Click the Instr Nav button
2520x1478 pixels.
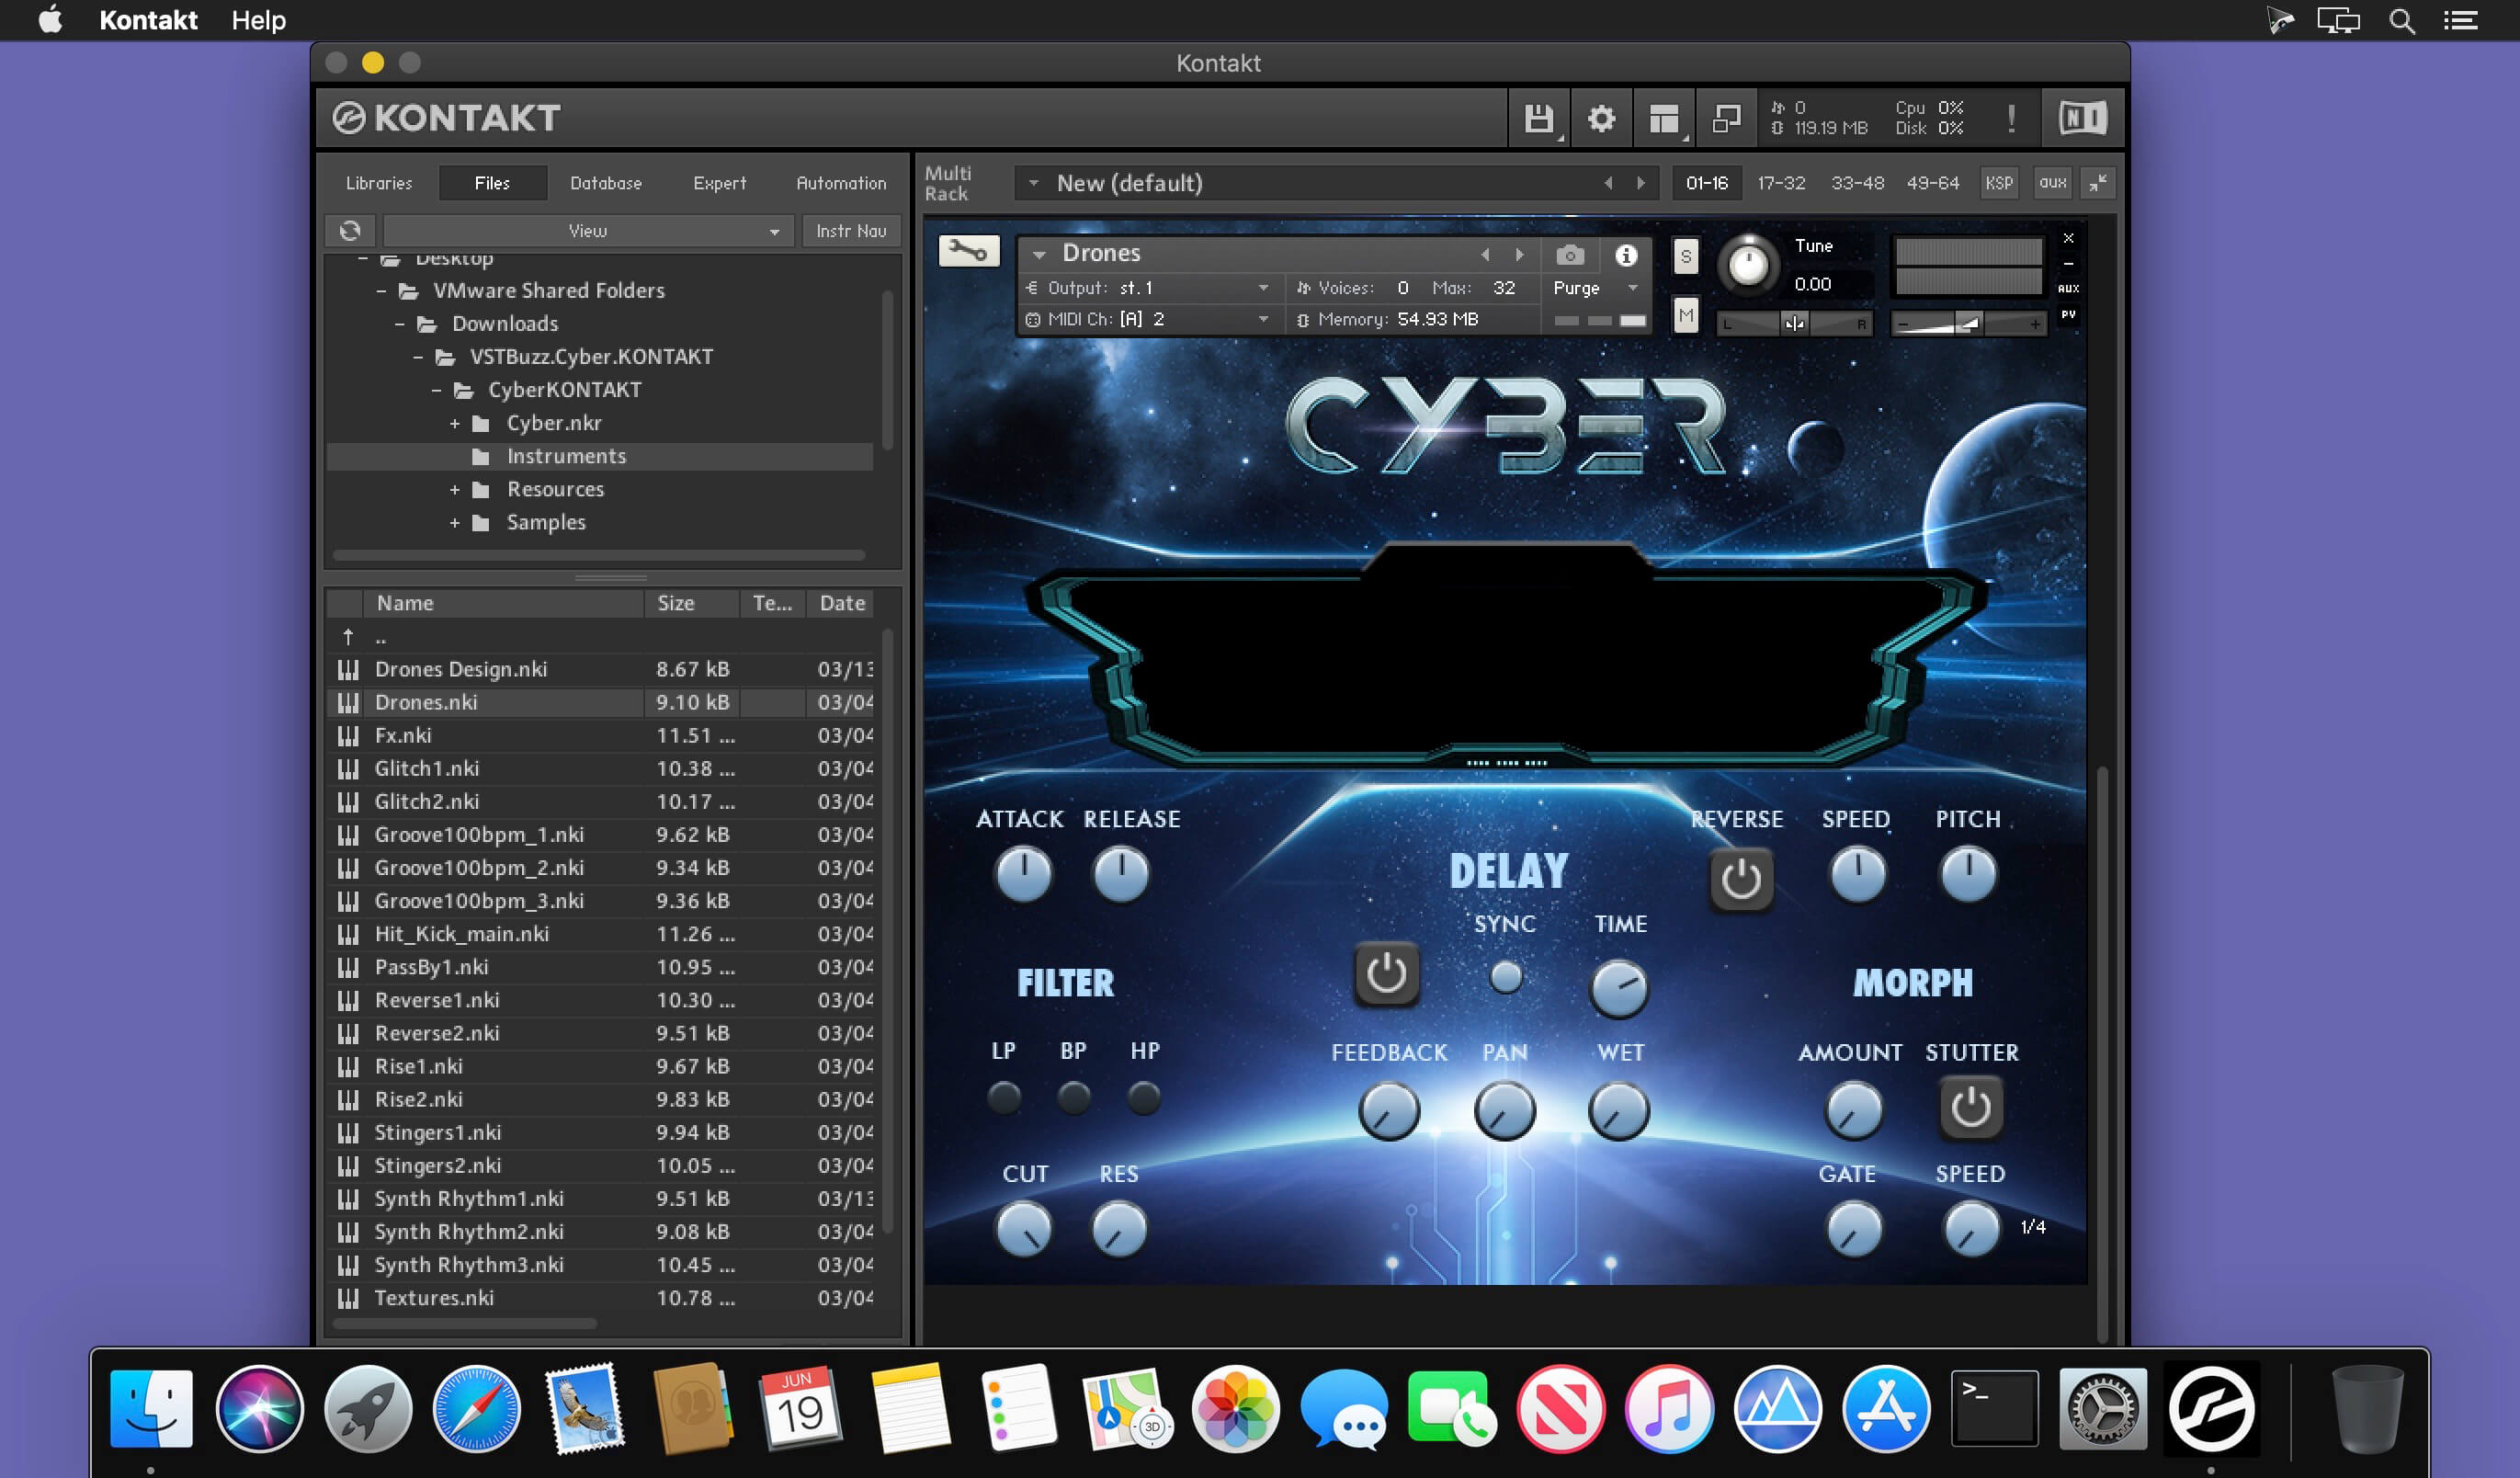[851, 231]
